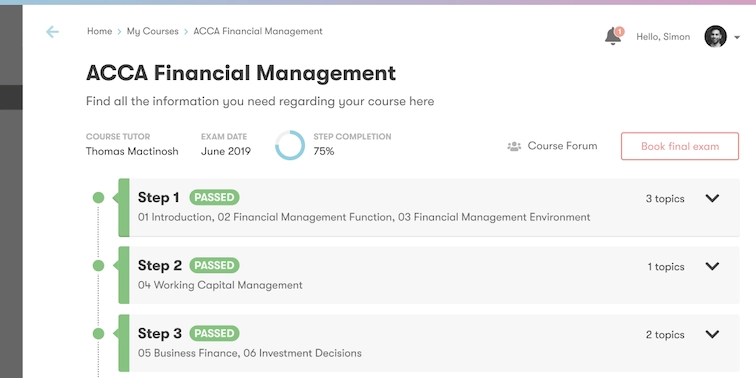Click the step completion progress ring
756x378 pixels.
pos(290,145)
